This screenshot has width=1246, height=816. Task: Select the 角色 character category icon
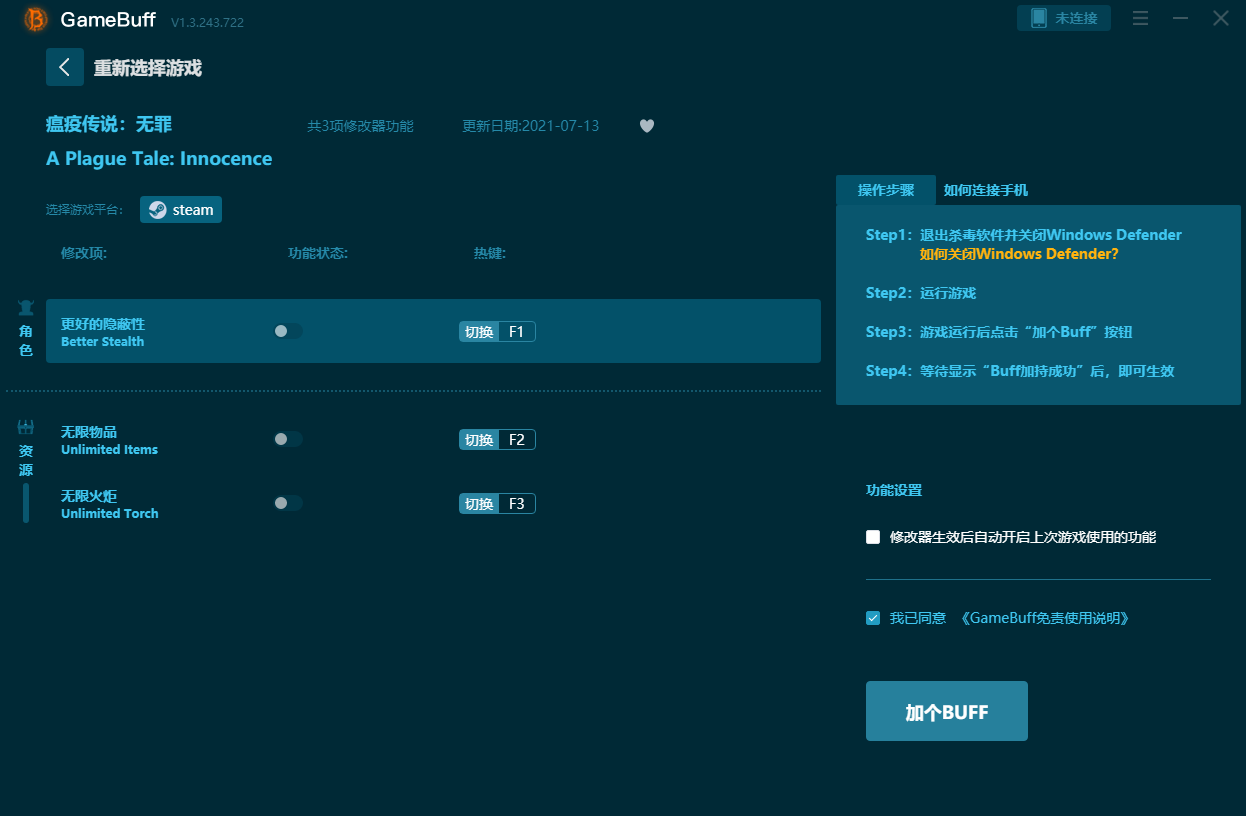click(26, 308)
